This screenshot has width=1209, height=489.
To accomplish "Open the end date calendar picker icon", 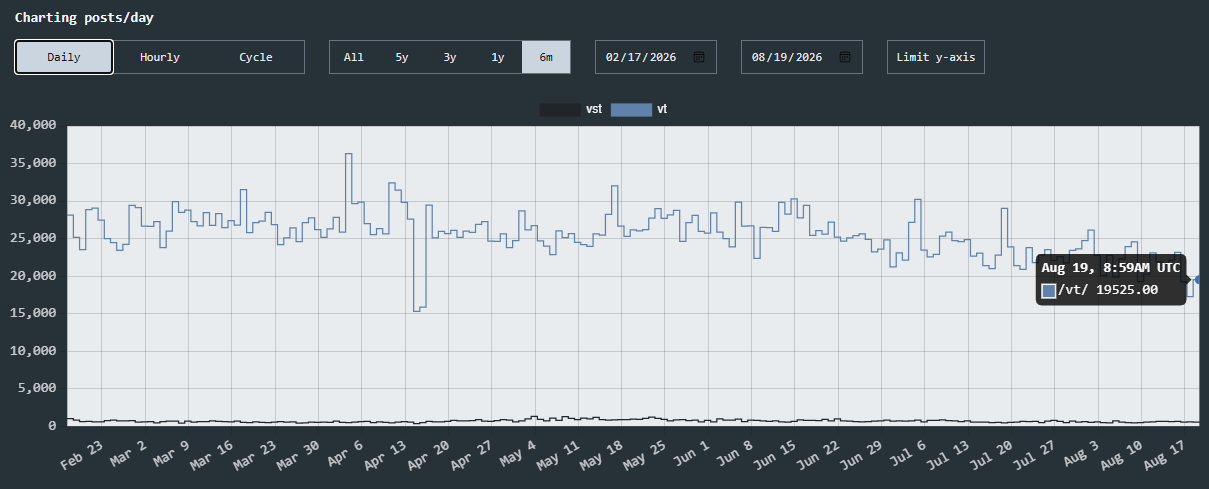I will (x=845, y=57).
